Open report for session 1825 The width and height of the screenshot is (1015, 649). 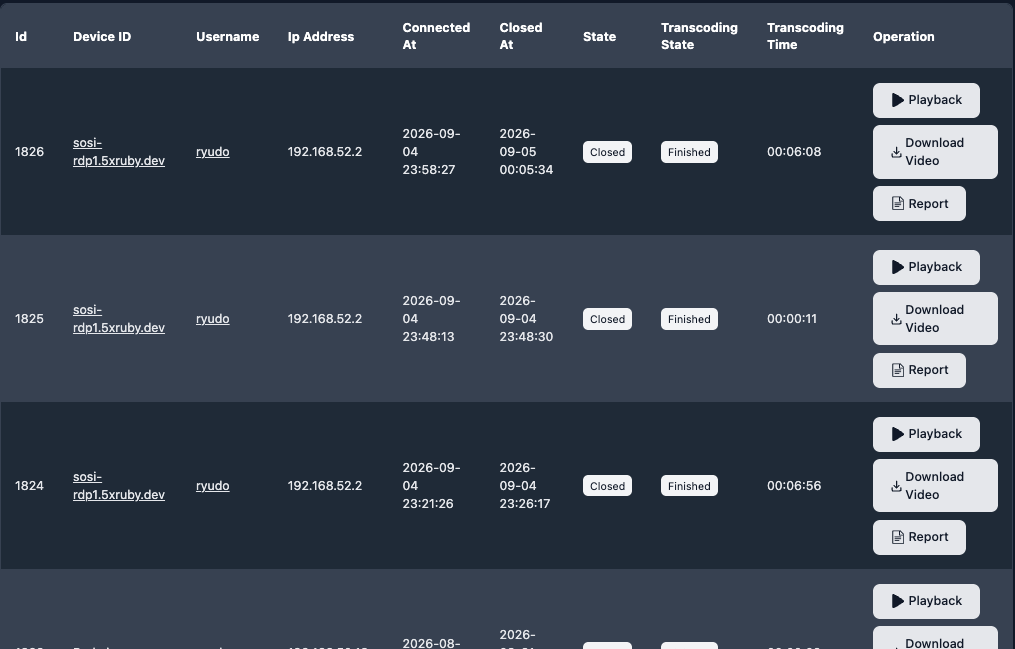click(919, 370)
